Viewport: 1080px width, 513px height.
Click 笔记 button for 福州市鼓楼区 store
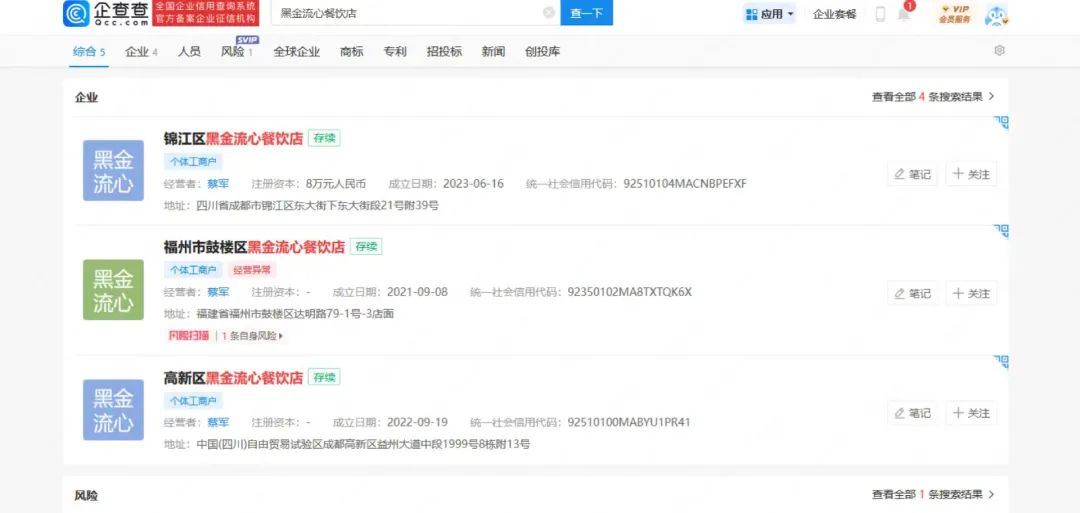pos(912,293)
